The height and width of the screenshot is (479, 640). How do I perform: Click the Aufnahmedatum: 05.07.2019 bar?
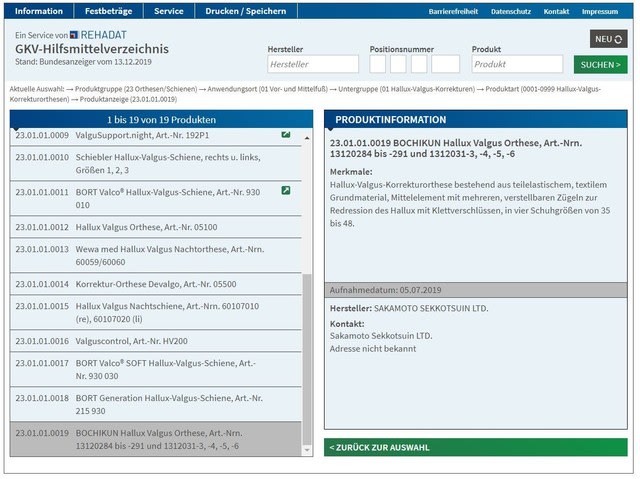coord(476,290)
